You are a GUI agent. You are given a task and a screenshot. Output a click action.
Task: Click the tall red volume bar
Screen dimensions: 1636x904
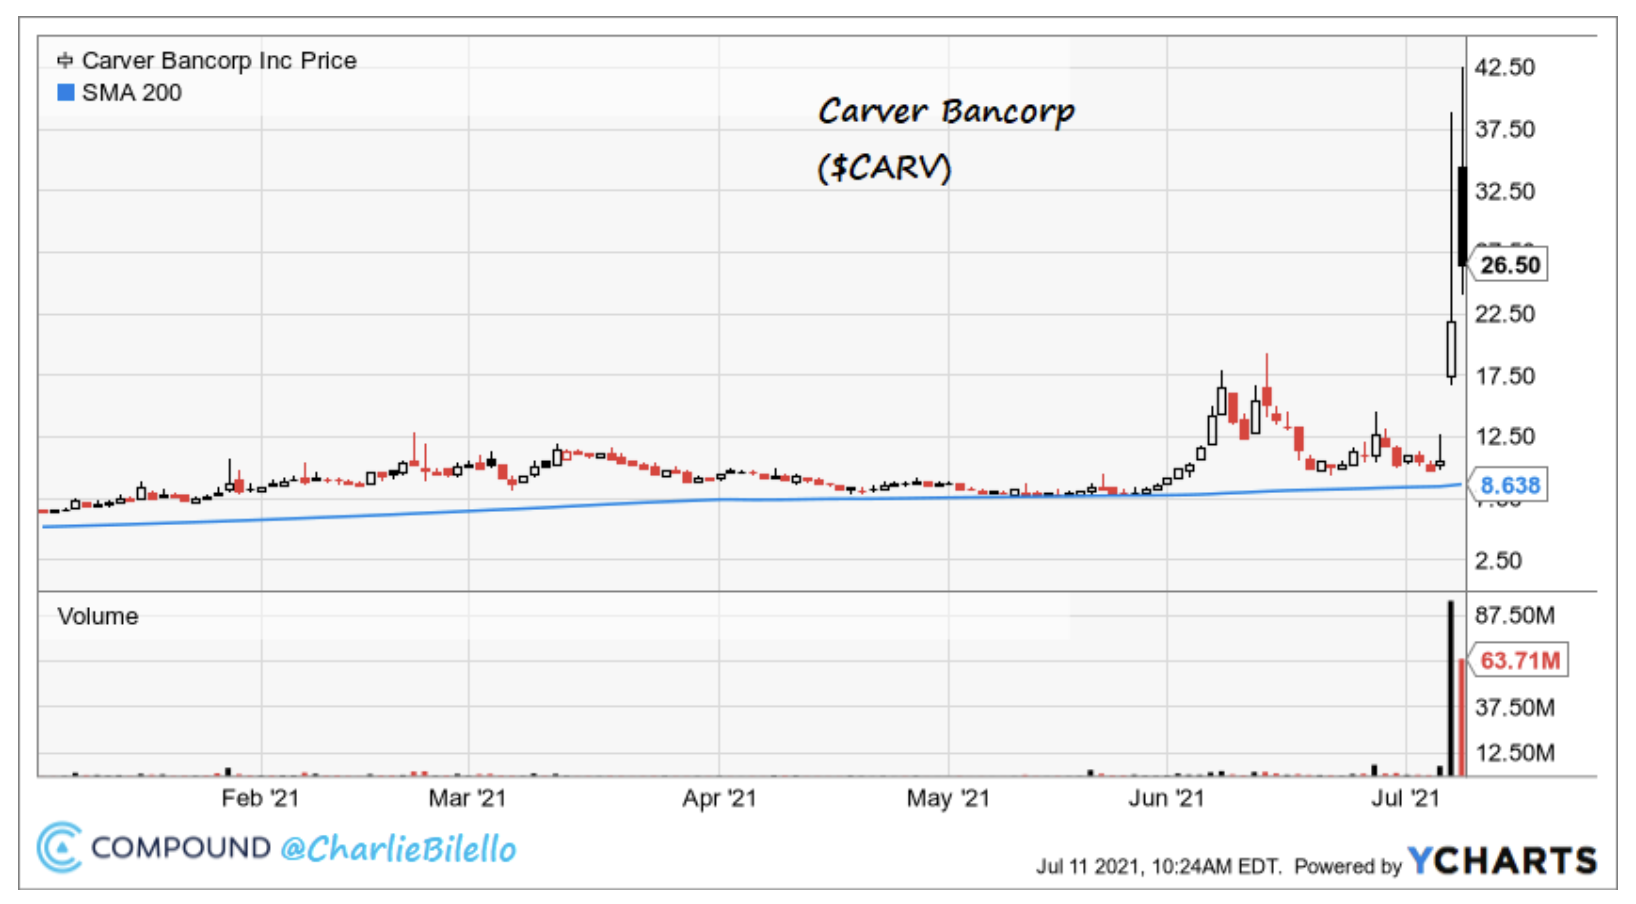1462,717
